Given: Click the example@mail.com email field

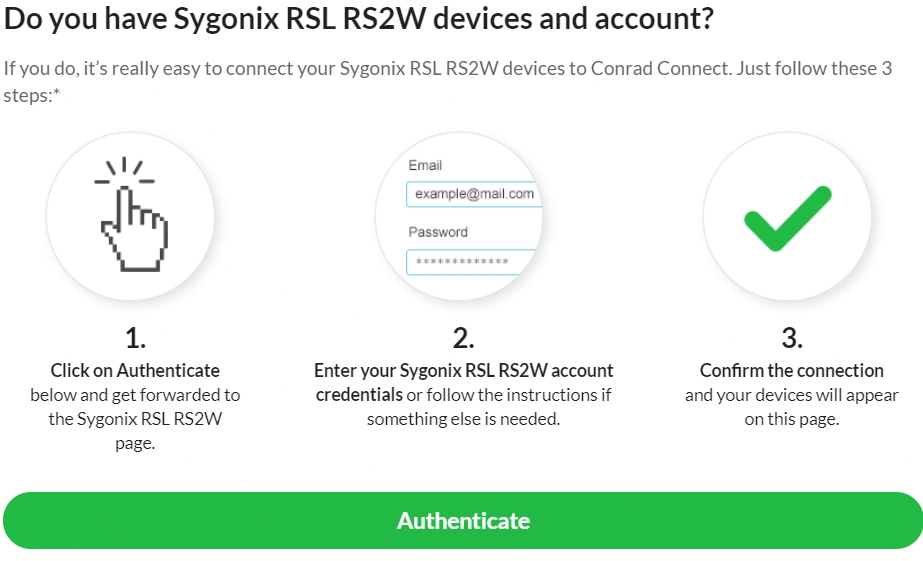Looking at the screenshot, I should coord(473,194).
